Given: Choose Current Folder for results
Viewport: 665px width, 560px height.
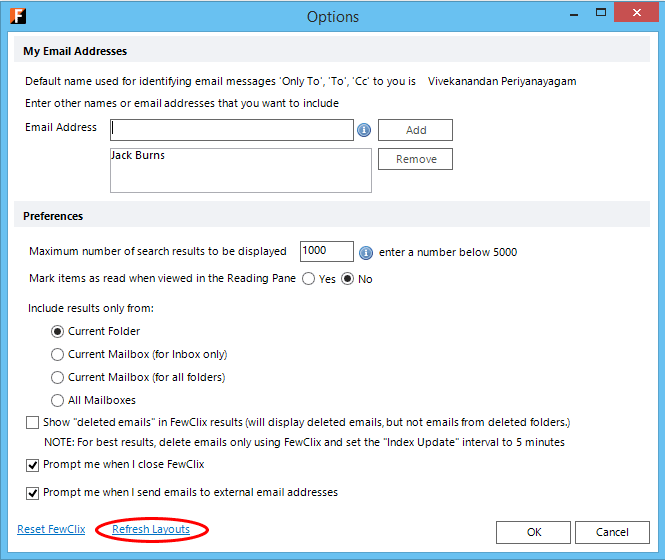Looking at the screenshot, I should (57, 331).
